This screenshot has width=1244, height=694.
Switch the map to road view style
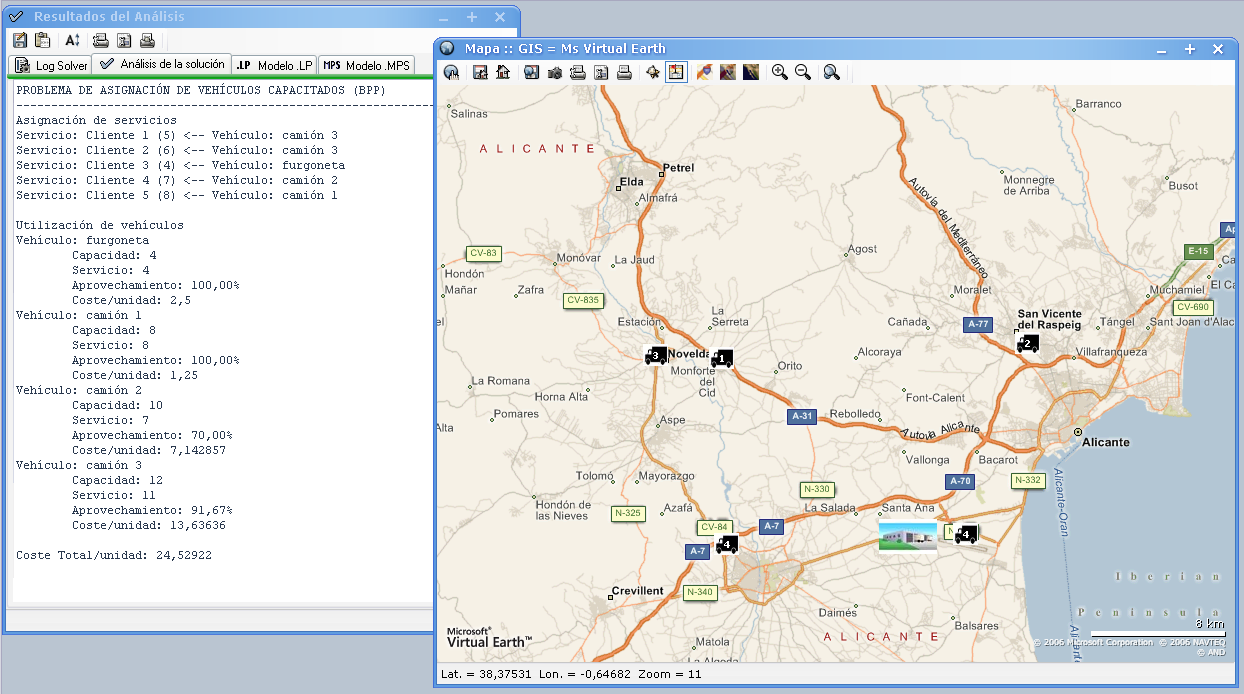pyautogui.click(x=704, y=72)
